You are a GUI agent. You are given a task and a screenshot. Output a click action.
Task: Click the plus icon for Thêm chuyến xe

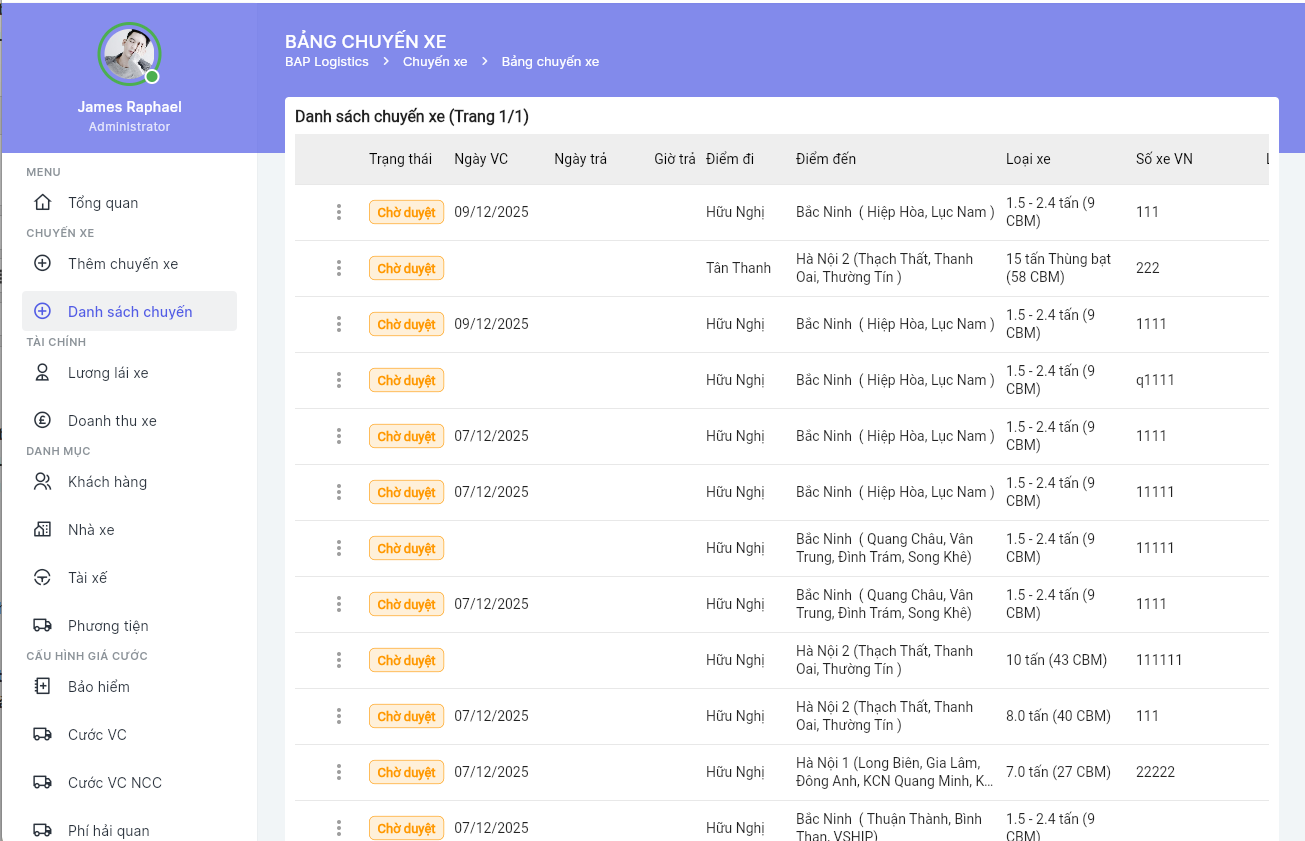coord(42,264)
